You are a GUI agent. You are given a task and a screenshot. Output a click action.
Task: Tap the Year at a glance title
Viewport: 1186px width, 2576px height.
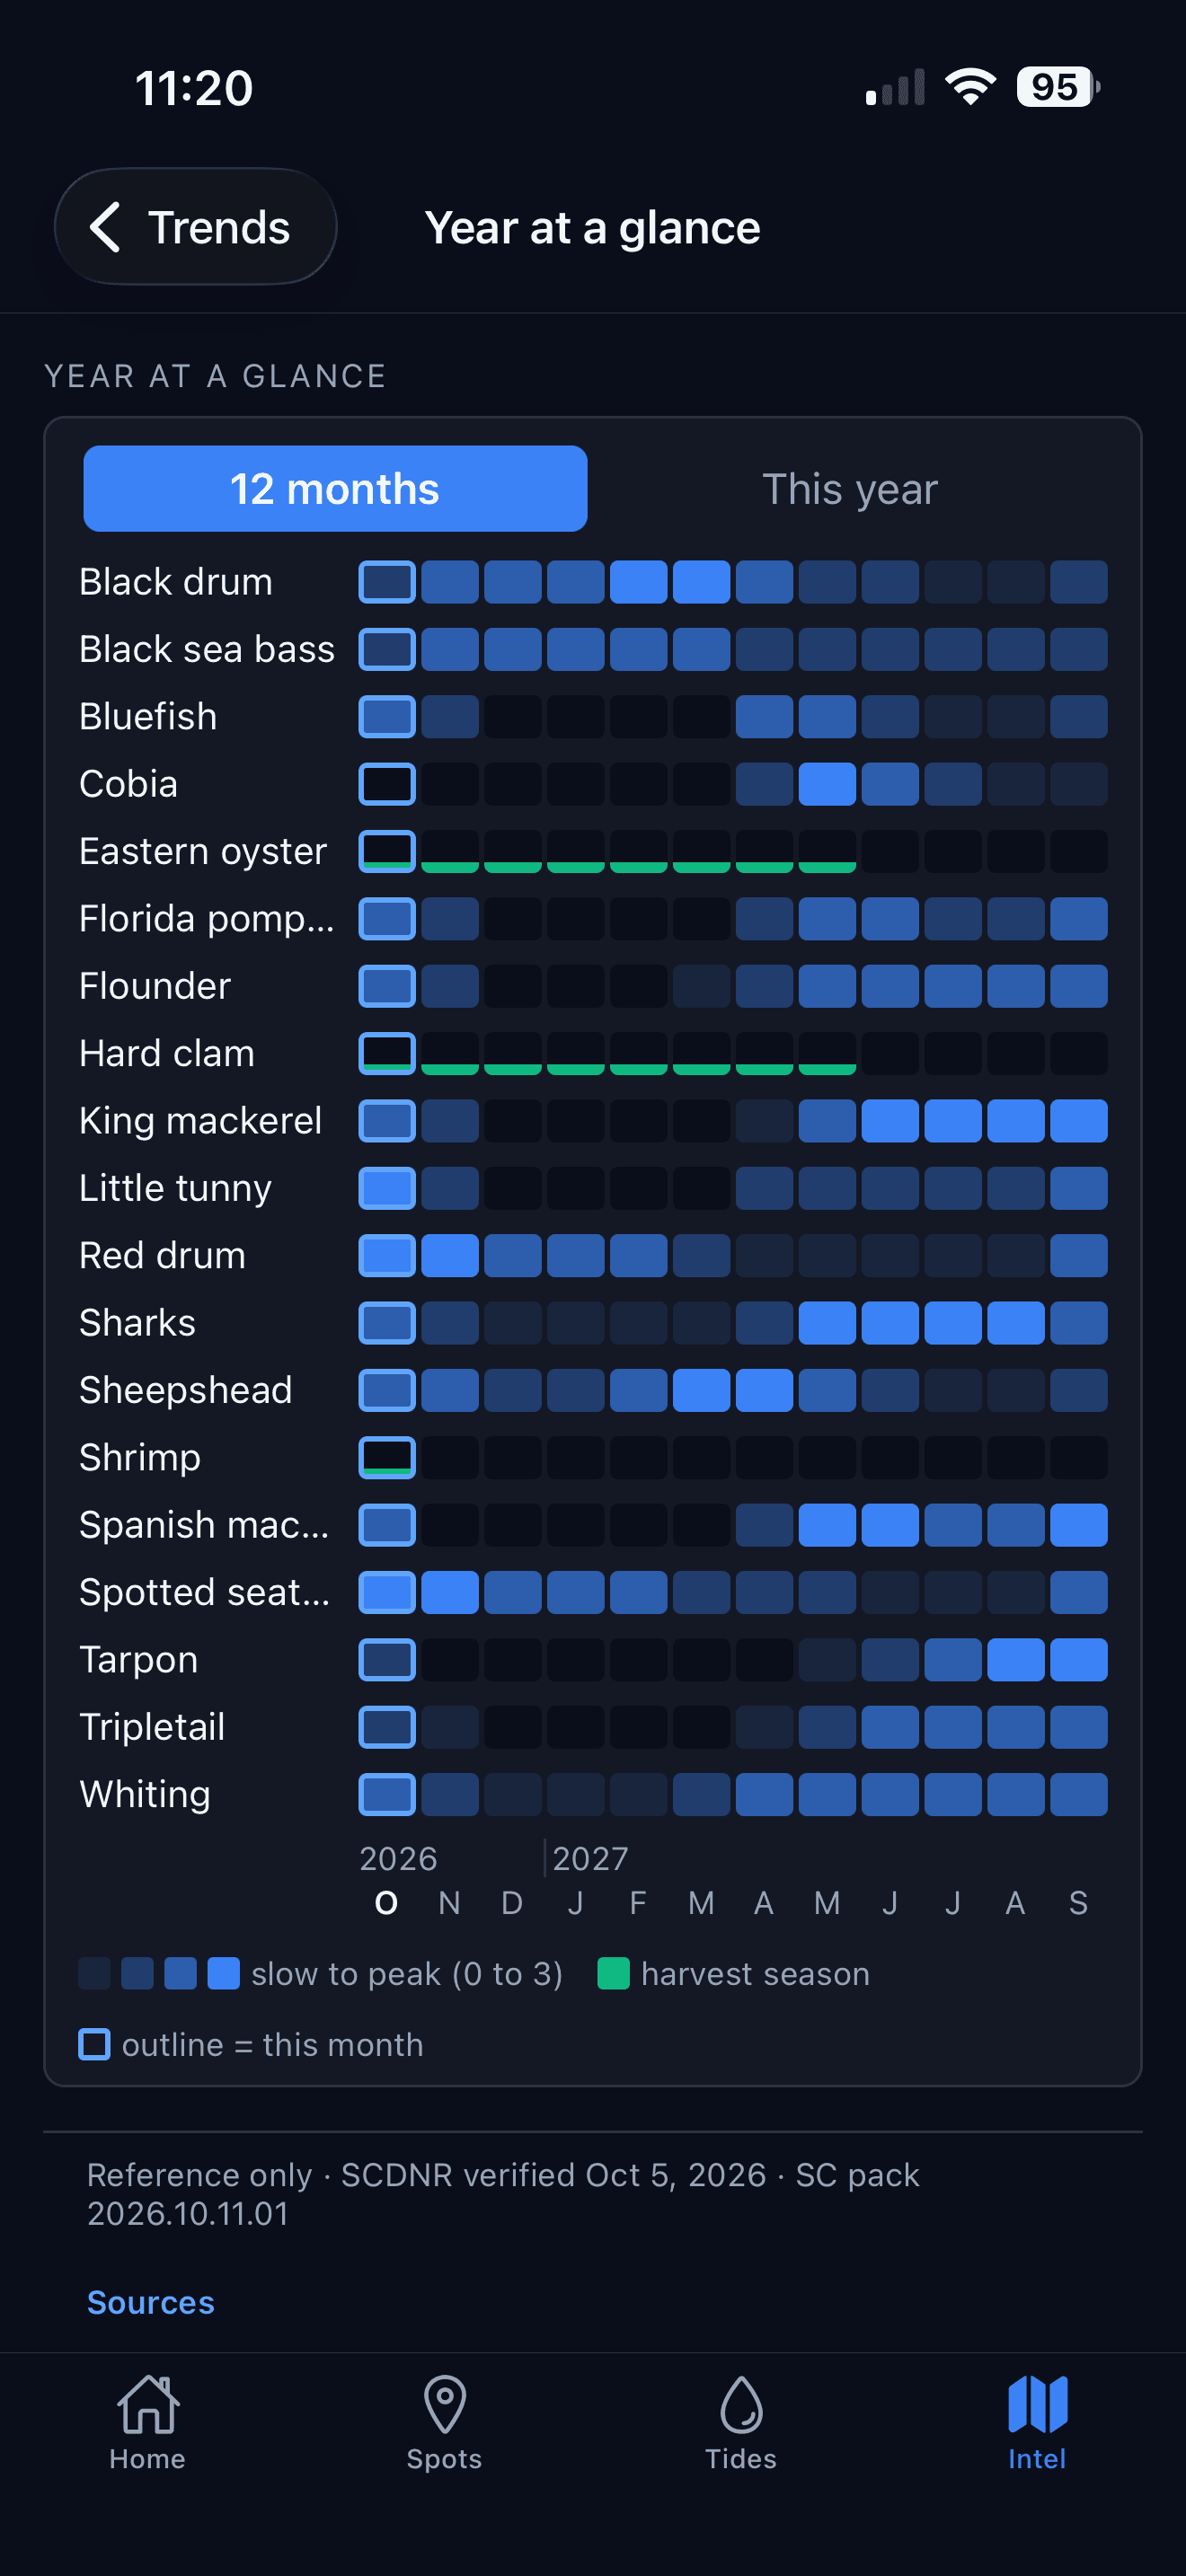(592, 228)
